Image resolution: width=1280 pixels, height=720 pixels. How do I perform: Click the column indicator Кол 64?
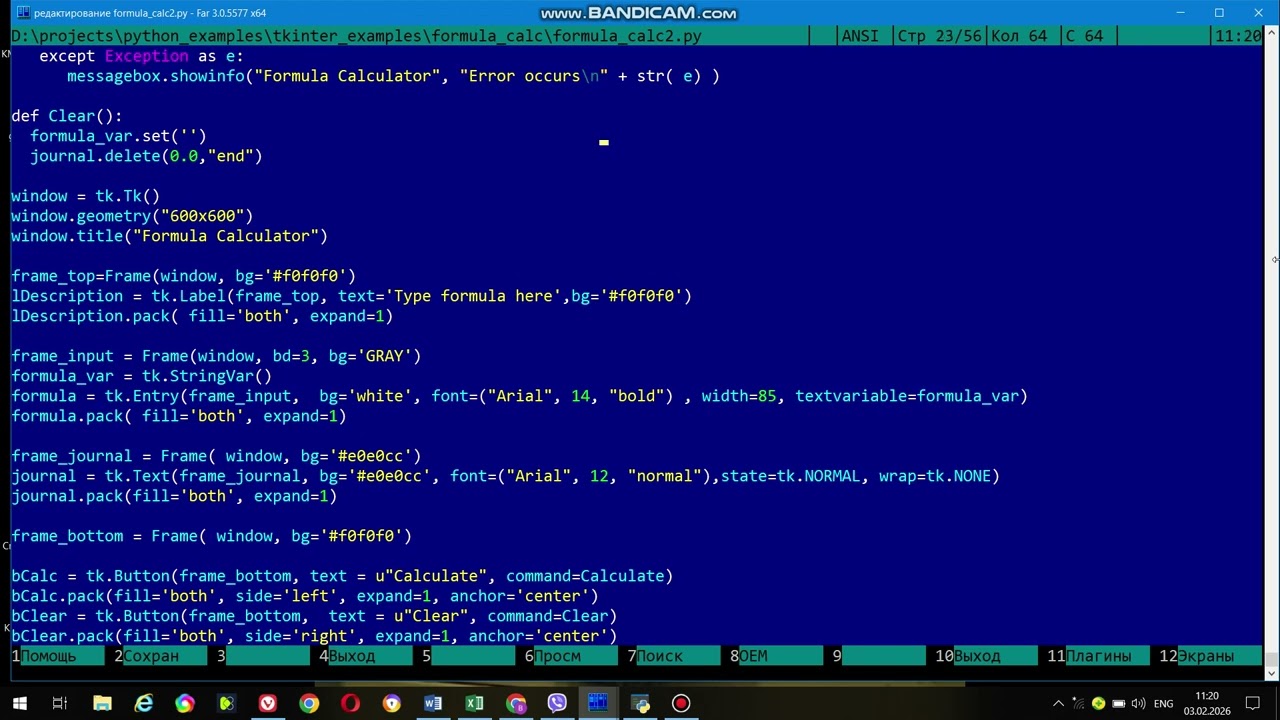tap(1019, 36)
